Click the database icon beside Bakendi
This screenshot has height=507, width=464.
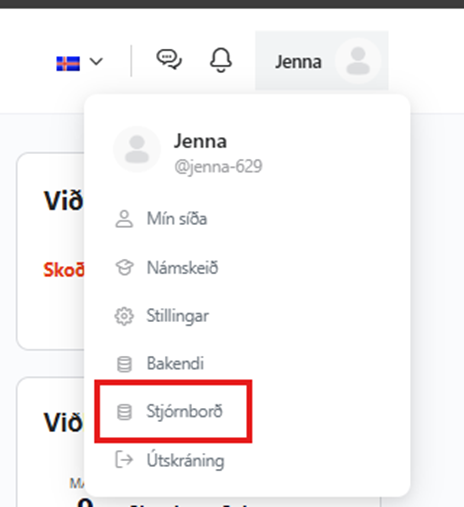click(x=124, y=364)
